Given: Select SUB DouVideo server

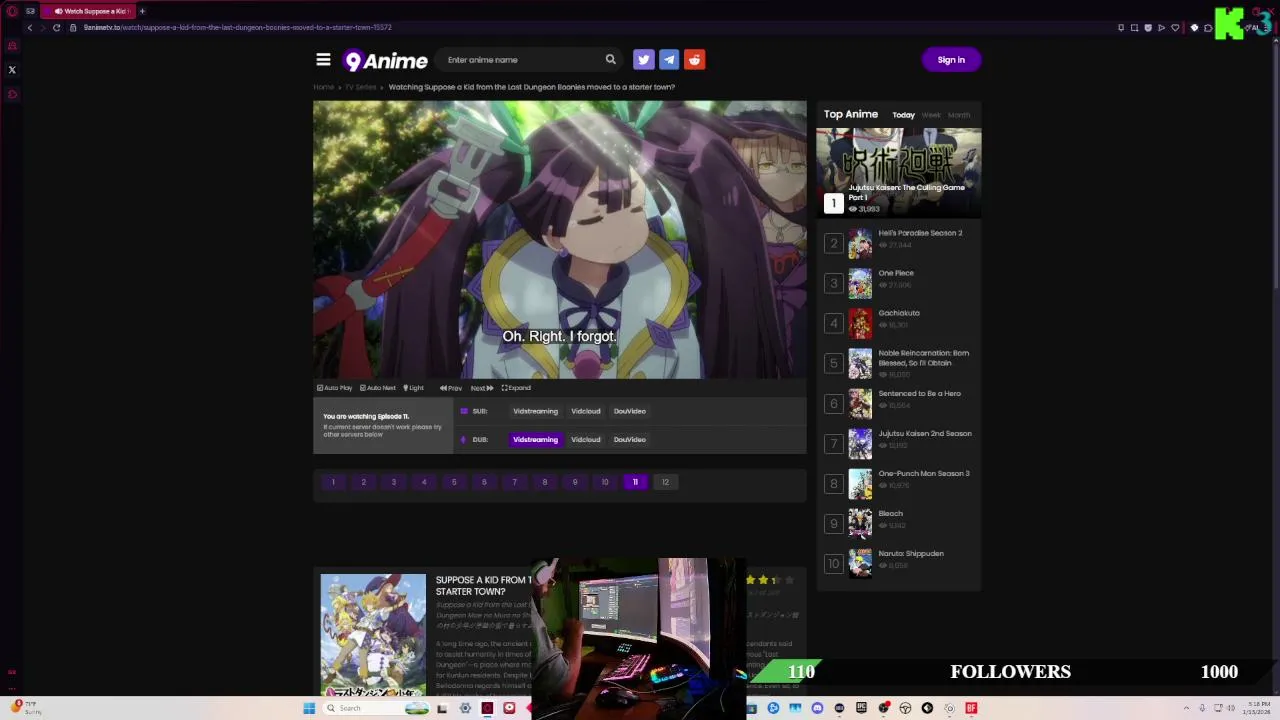Looking at the screenshot, I should [630, 411].
